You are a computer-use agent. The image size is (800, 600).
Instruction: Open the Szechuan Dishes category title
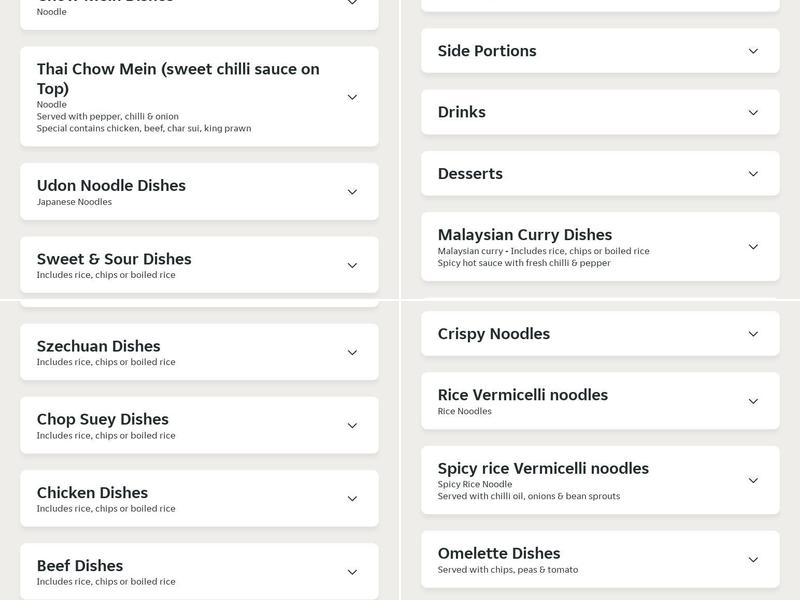[98, 346]
